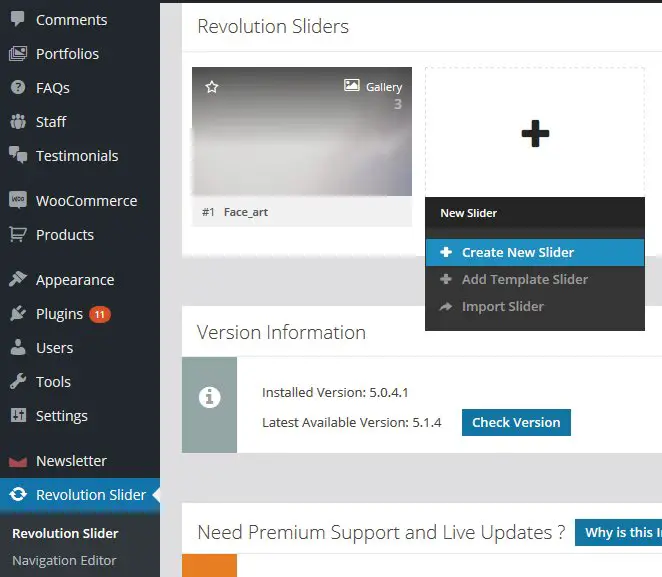Click the Why is this button
The height and width of the screenshot is (577, 662).
click(x=619, y=533)
